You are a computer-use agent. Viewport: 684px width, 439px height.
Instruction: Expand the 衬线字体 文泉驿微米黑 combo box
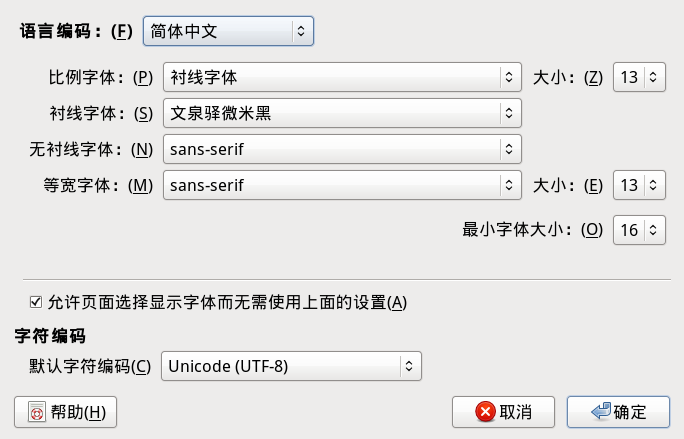pyautogui.click(x=342, y=113)
